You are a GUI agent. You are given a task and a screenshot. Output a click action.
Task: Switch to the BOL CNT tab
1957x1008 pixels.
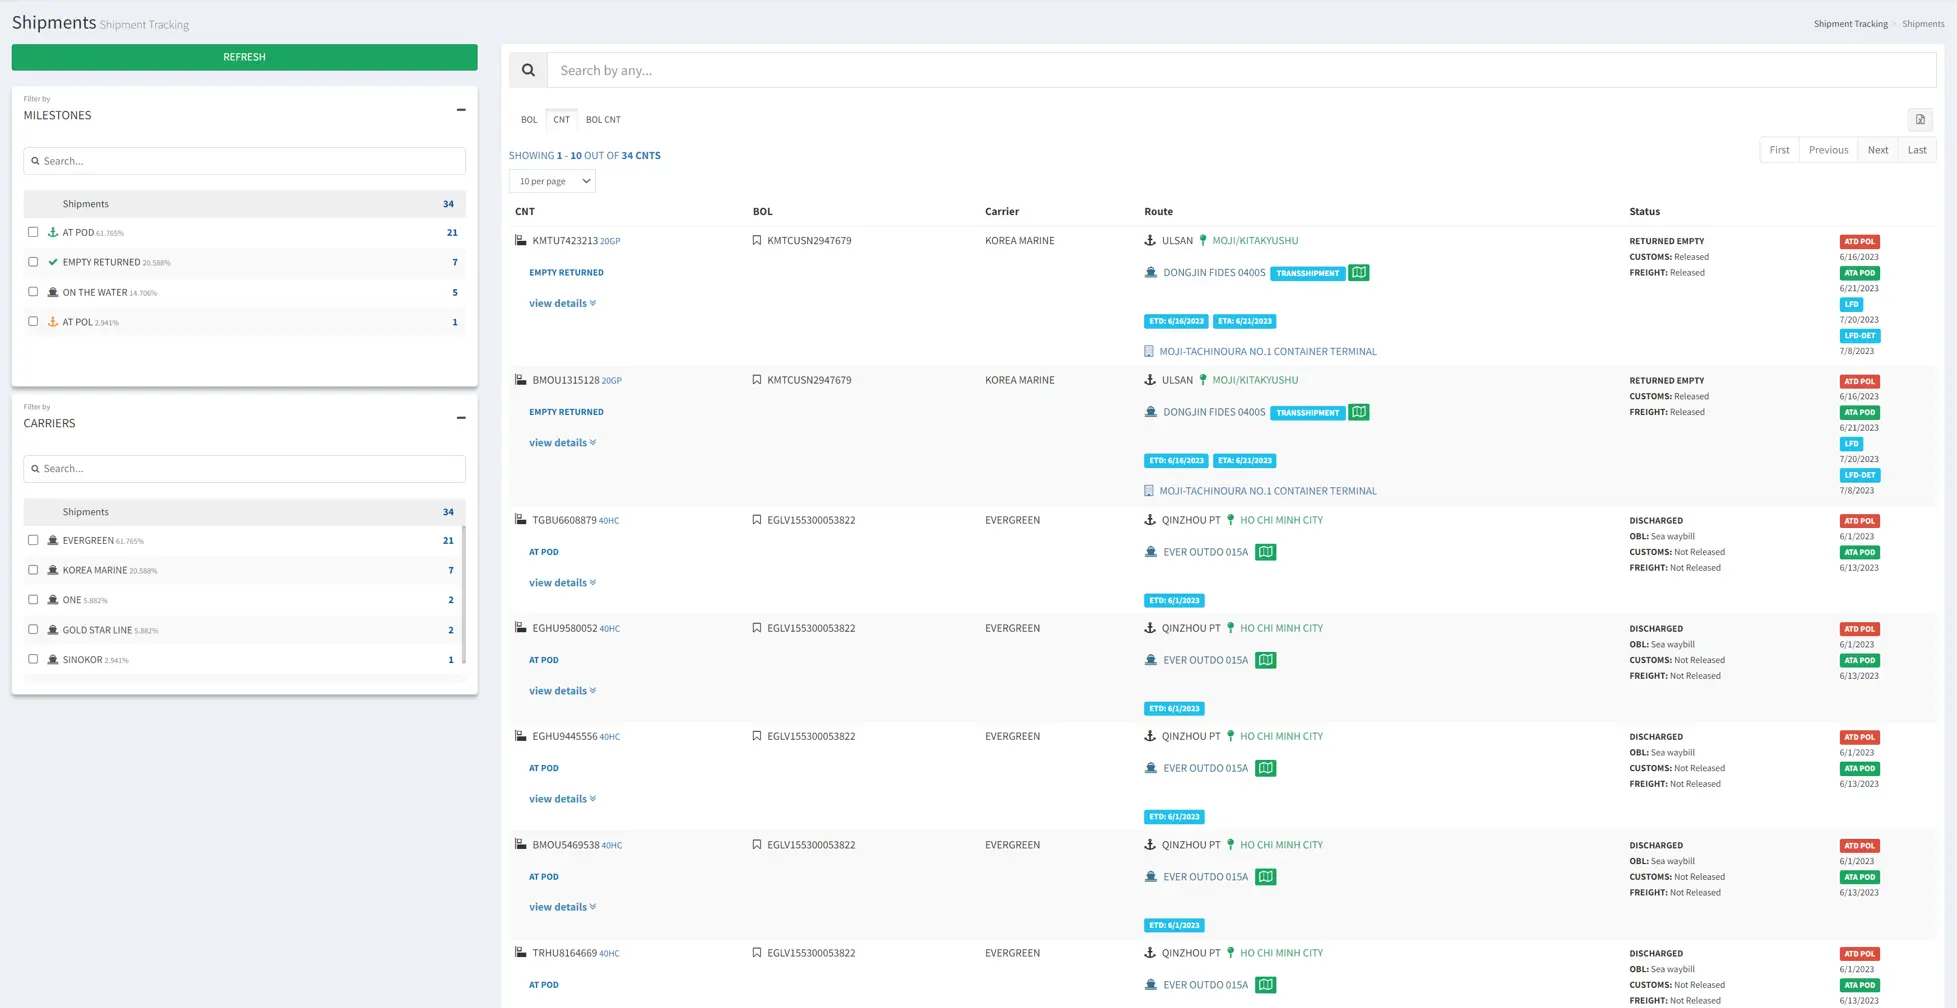click(603, 119)
